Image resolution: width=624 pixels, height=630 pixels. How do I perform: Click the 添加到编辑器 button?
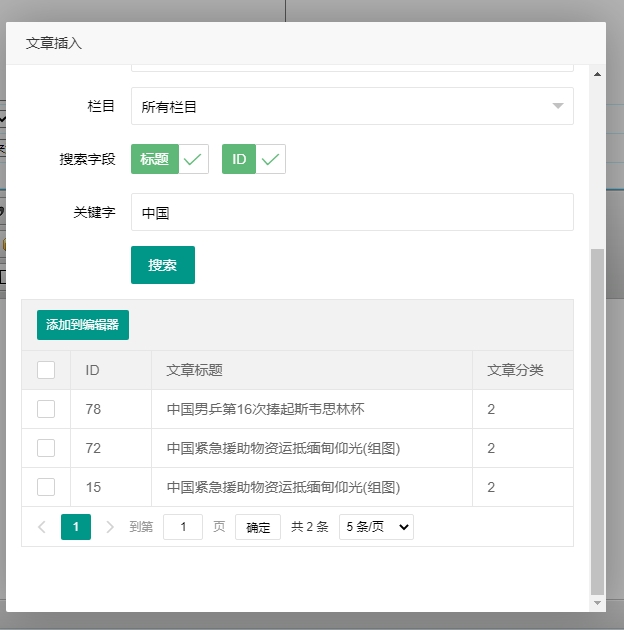pos(83,325)
